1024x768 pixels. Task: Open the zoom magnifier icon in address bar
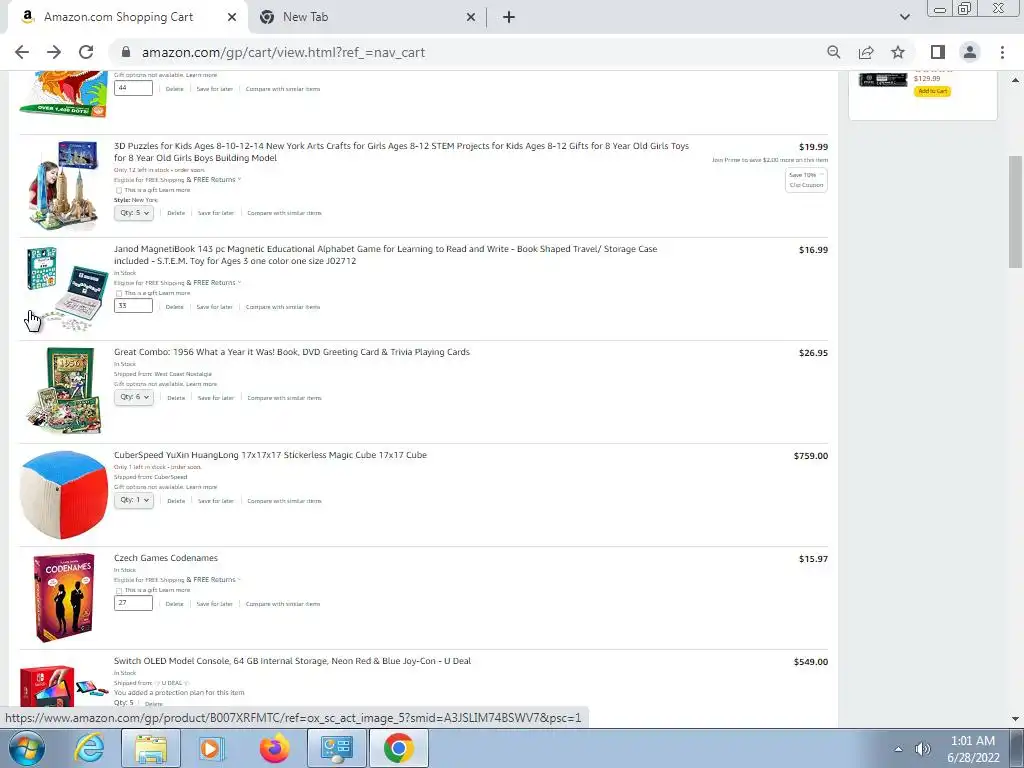click(x=833, y=52)
